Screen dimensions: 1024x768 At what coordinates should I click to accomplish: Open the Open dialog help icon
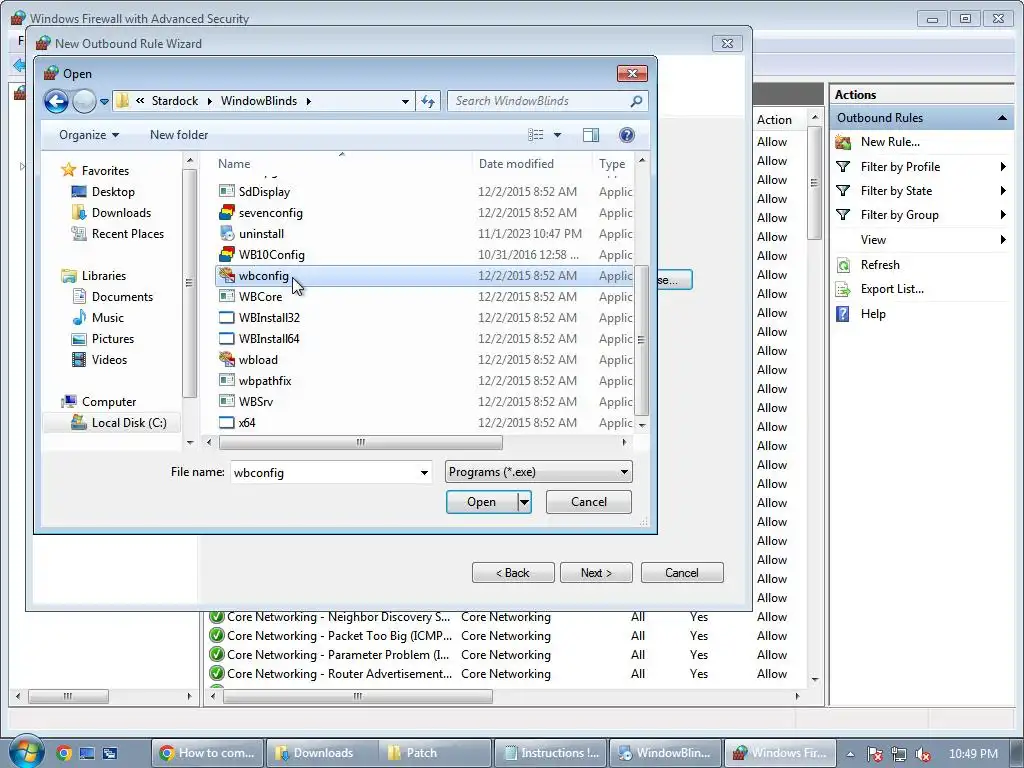pyautogui.click(x=626, y=135)
